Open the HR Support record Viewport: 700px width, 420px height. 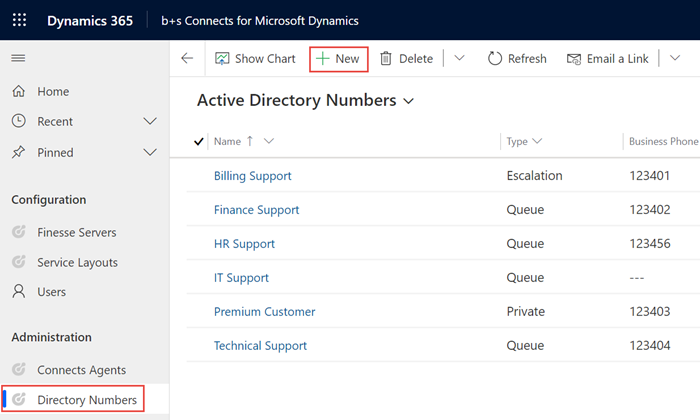point(244,244)
